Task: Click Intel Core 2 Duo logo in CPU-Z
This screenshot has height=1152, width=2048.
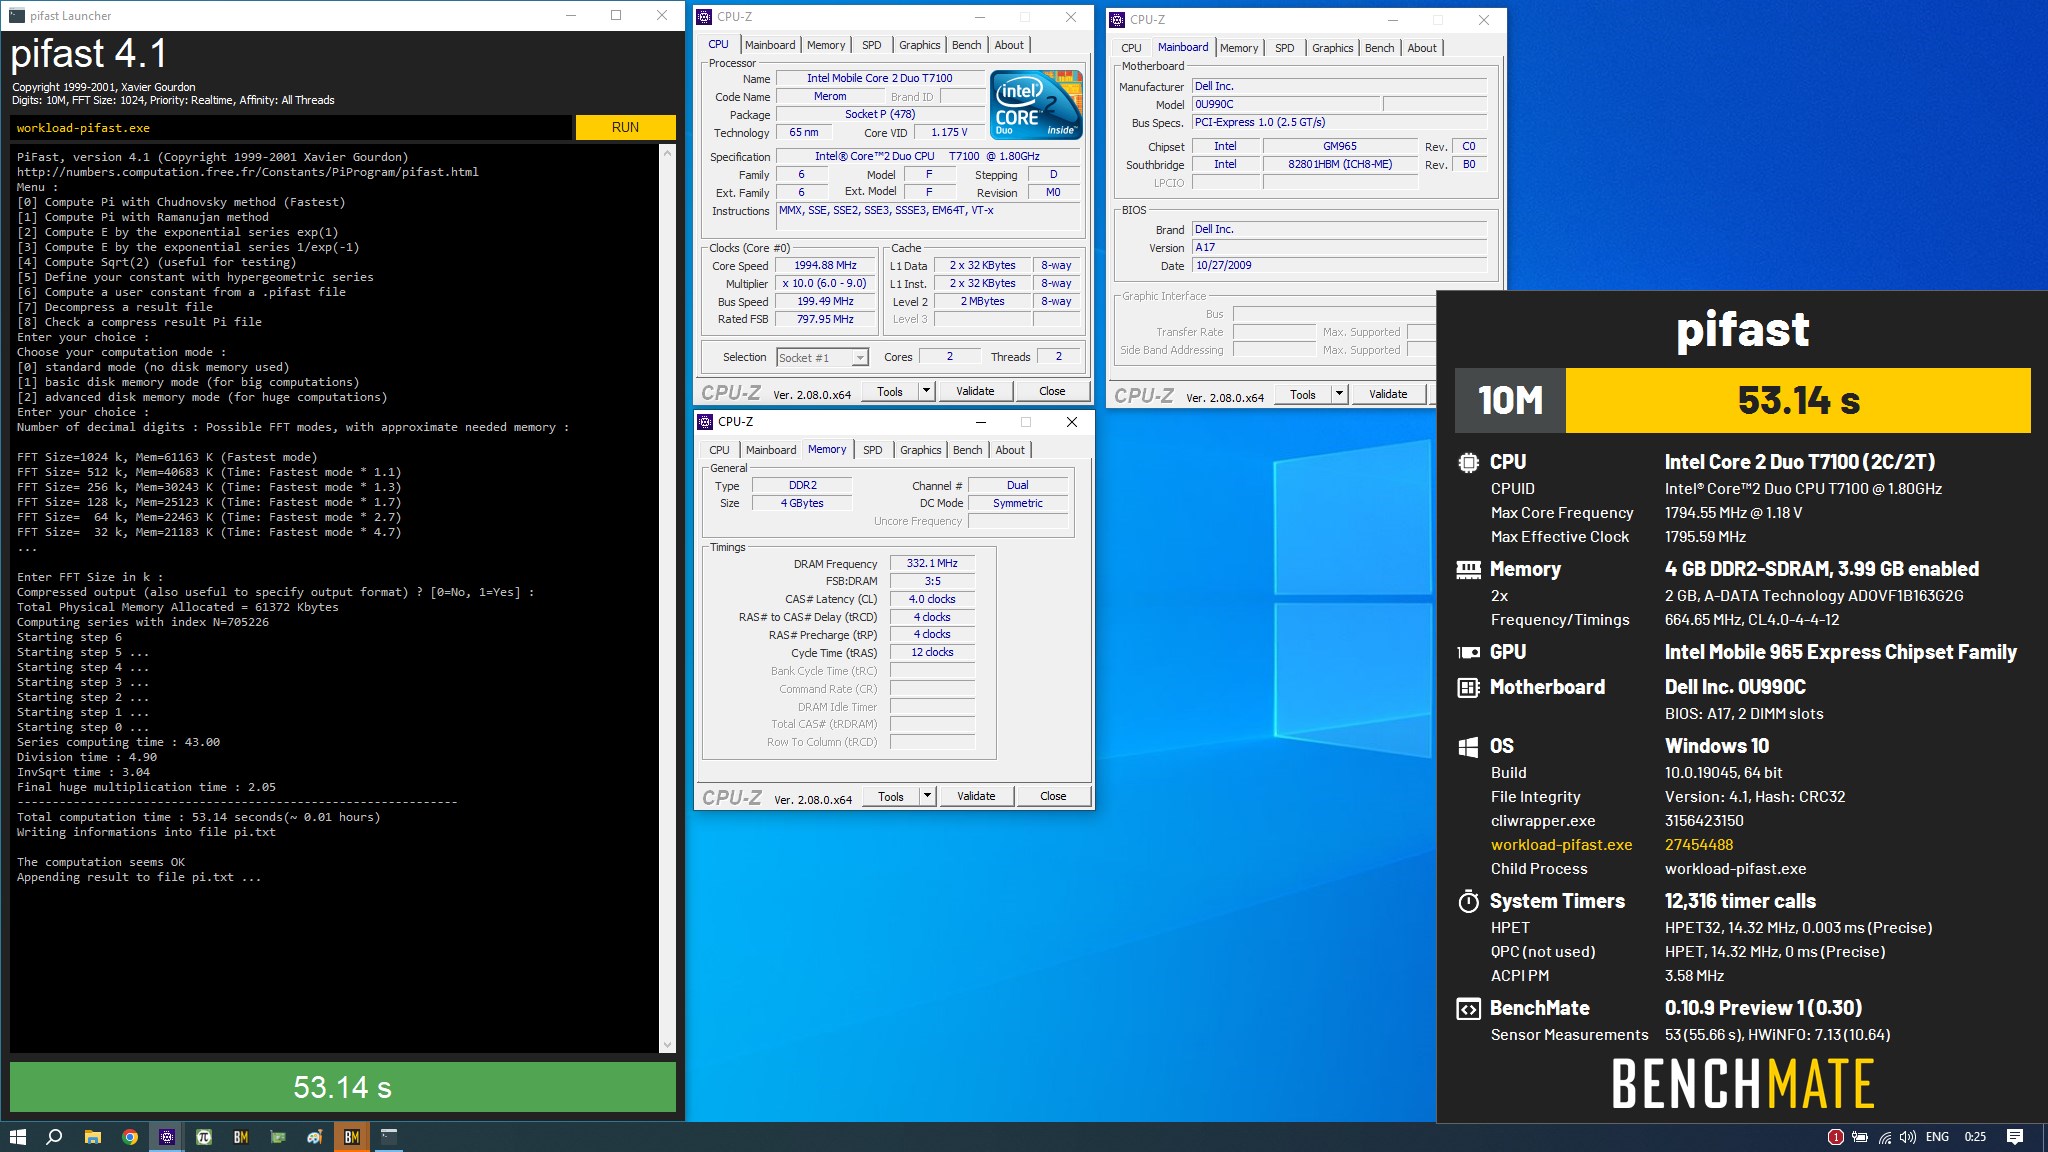Action: pos(1036,104)
